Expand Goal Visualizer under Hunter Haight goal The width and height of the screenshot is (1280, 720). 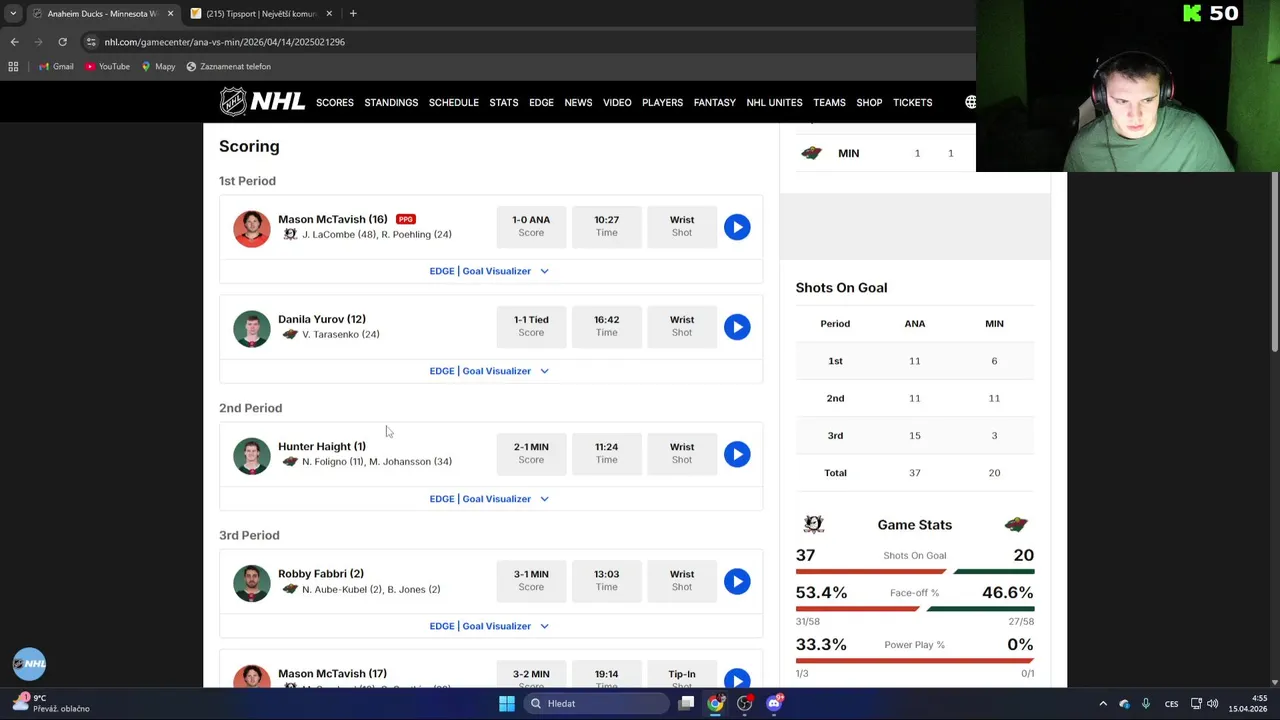point(490,498)
